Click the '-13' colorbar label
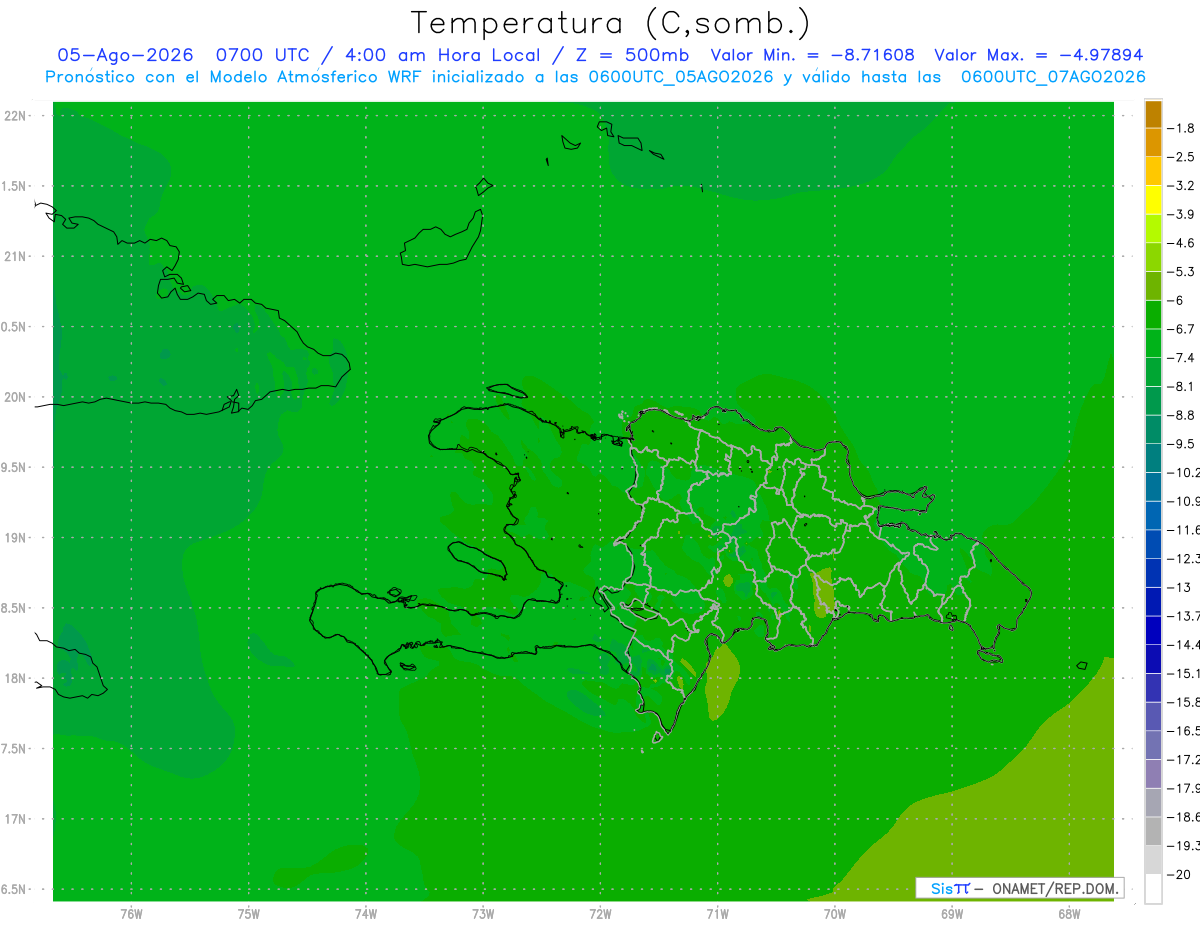 click(x=1179, y=587)
